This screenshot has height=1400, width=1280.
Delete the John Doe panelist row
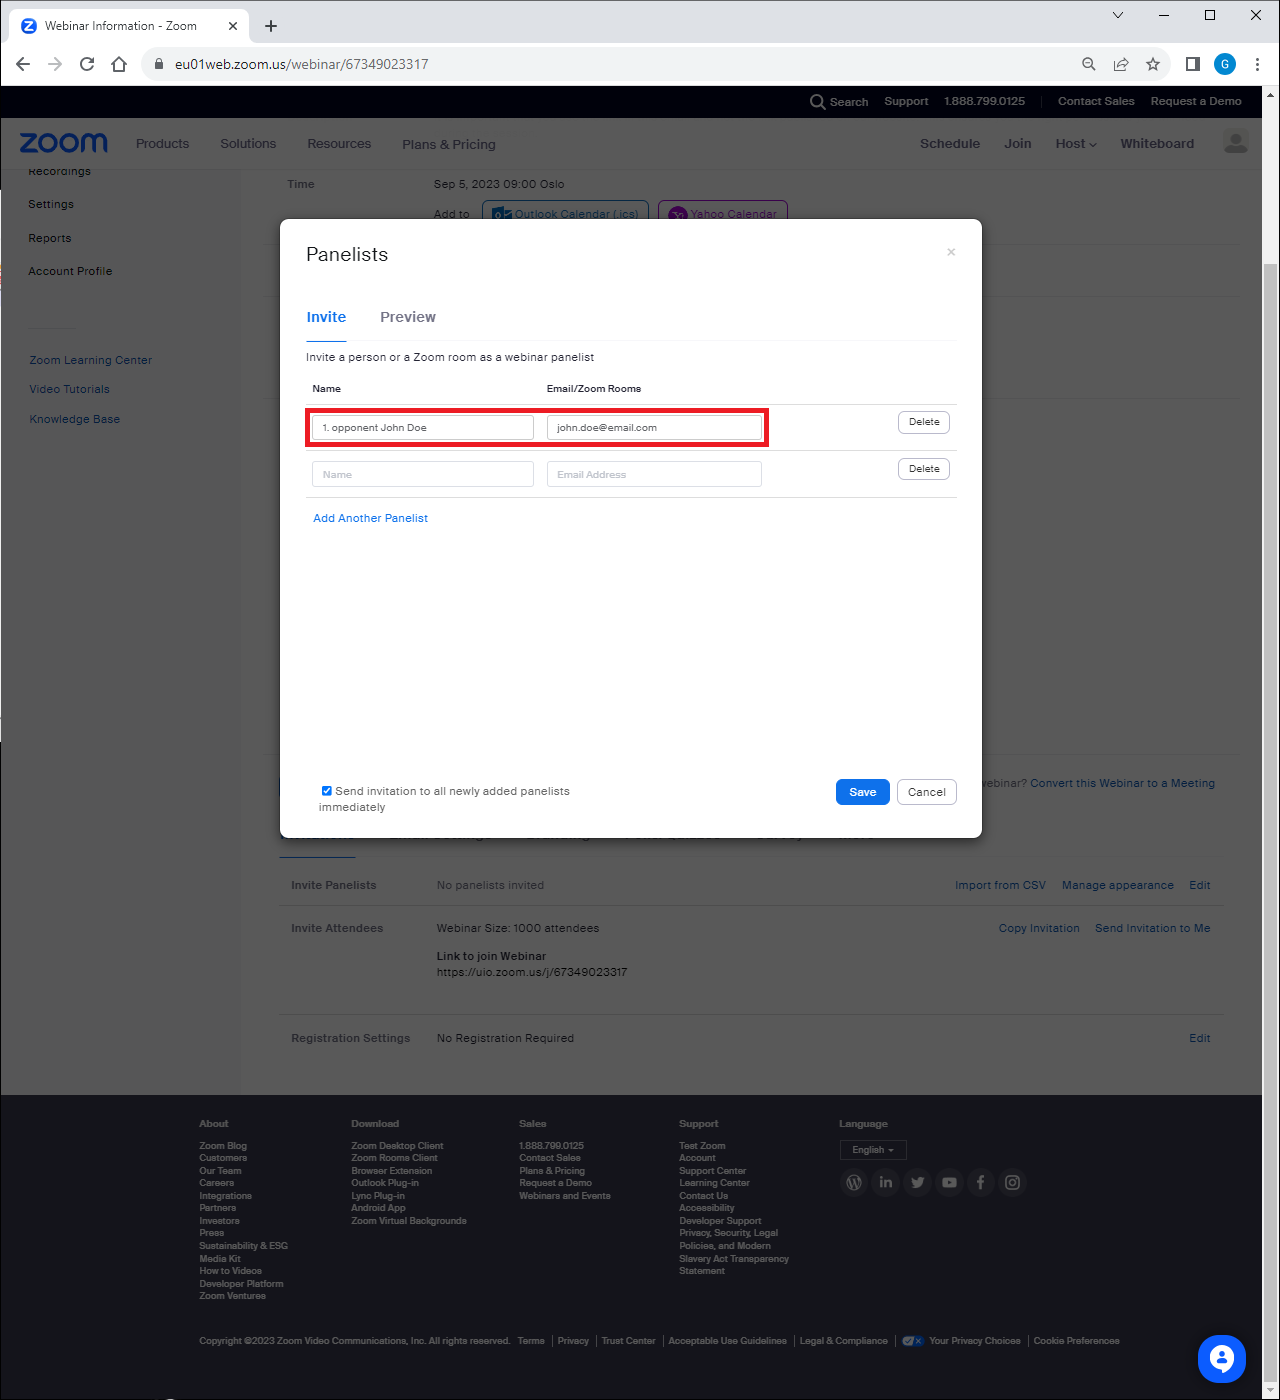(924, 422)
